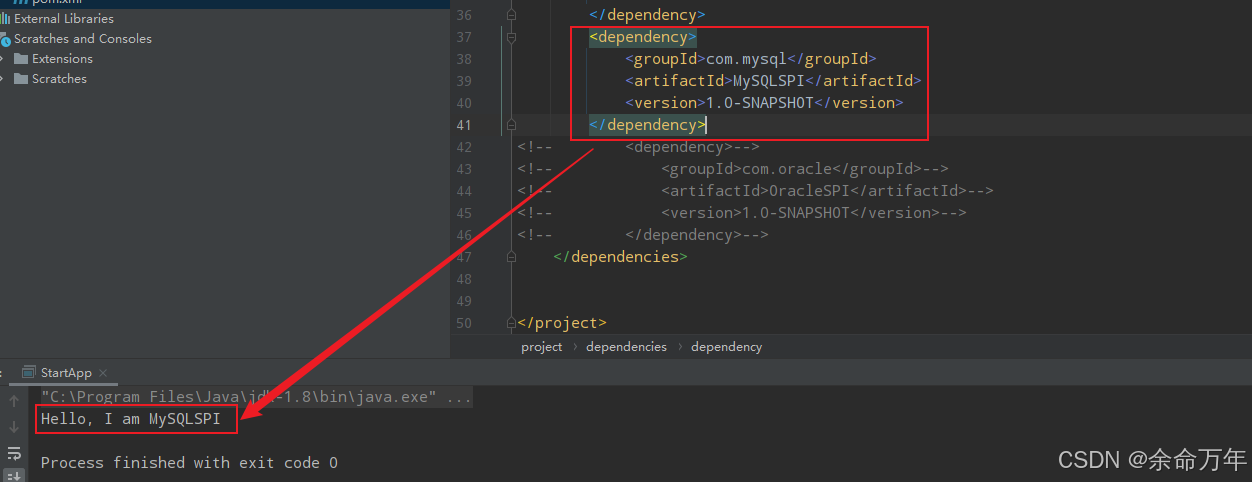Click 'Process finished with exit code 0'

(x=189, y=463)
